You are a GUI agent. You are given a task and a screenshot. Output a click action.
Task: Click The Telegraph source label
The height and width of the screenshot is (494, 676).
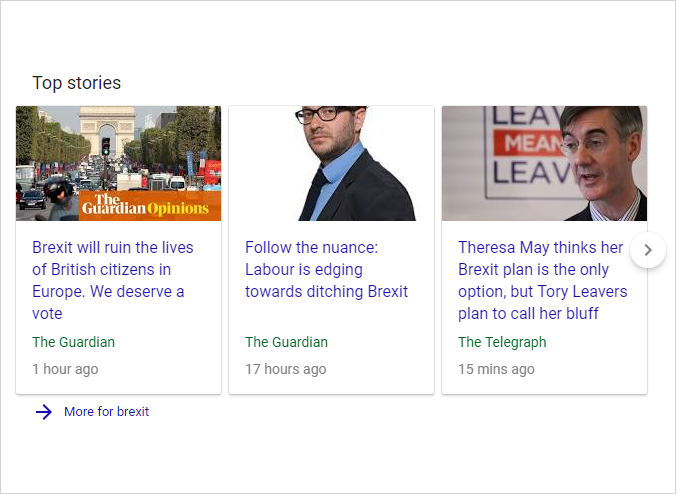[x=502, y=342]
